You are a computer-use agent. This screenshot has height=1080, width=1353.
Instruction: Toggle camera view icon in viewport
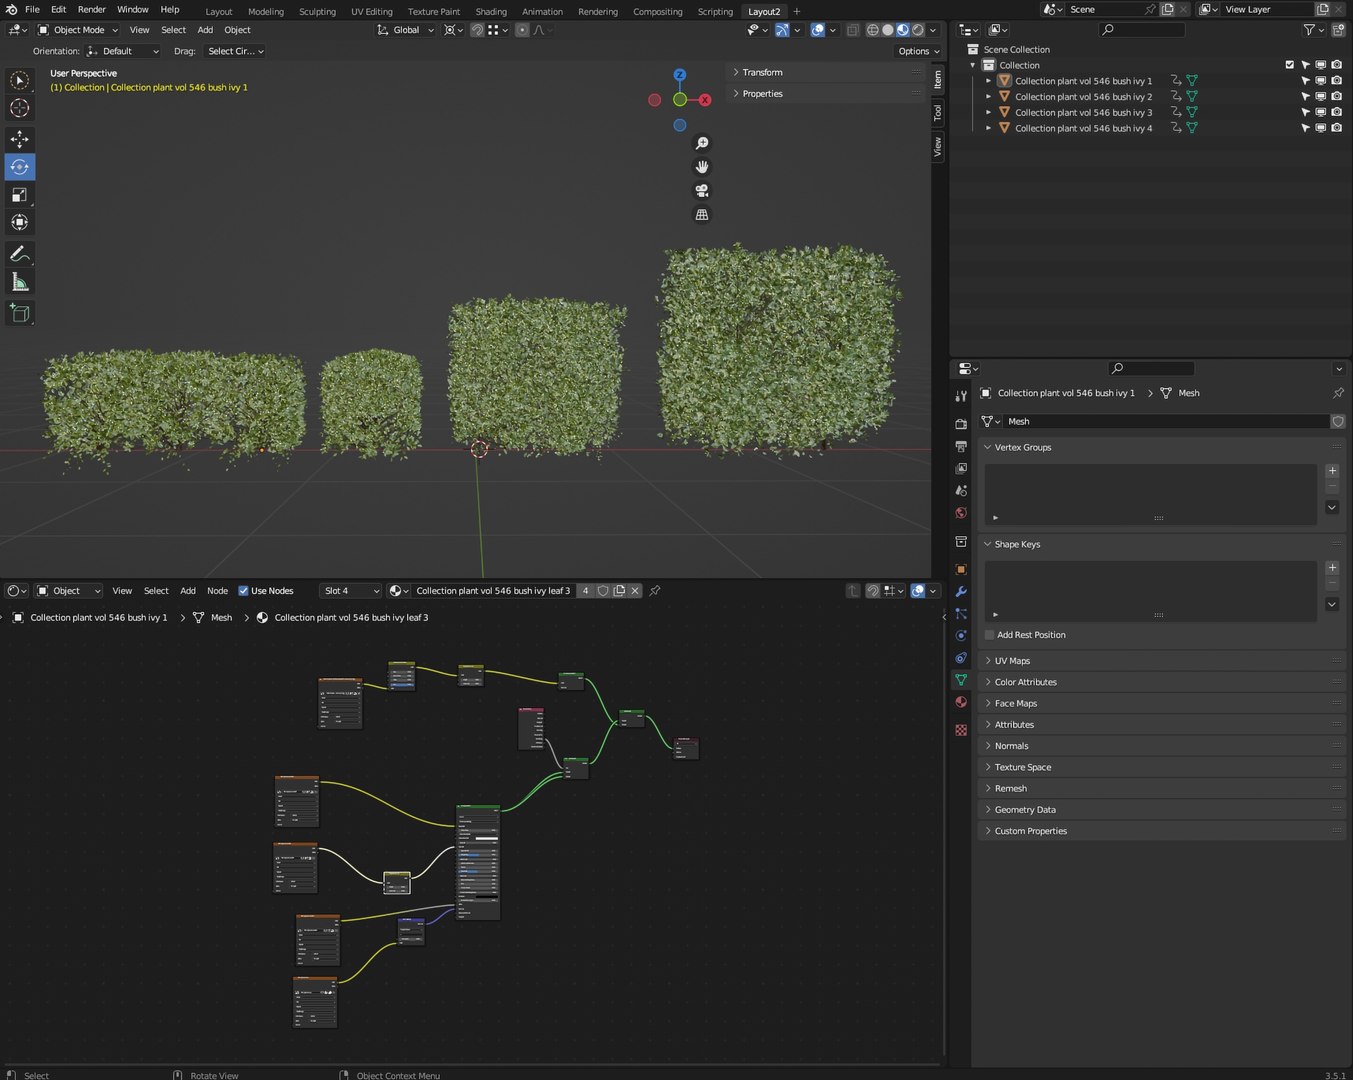click(x=702, y=191)
